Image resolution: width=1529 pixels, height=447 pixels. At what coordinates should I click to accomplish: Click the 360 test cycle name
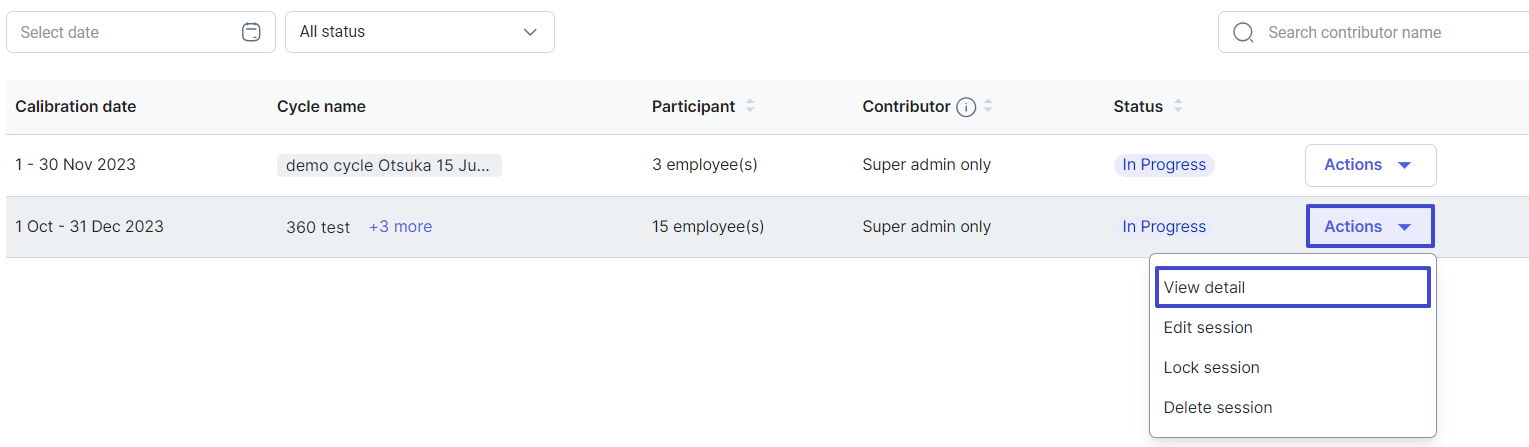tap(318, 227)
